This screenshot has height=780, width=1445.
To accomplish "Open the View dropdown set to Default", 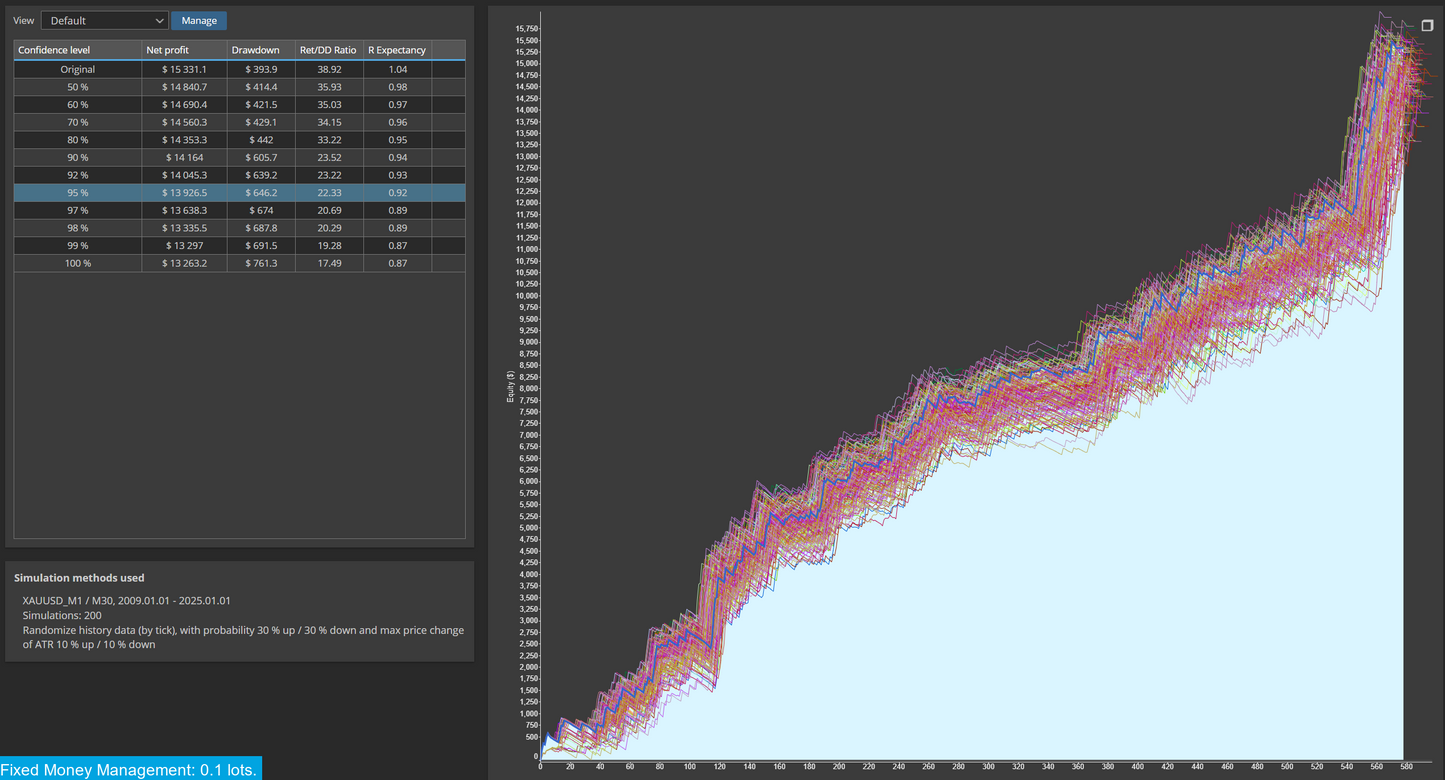I will pos(105,20).
